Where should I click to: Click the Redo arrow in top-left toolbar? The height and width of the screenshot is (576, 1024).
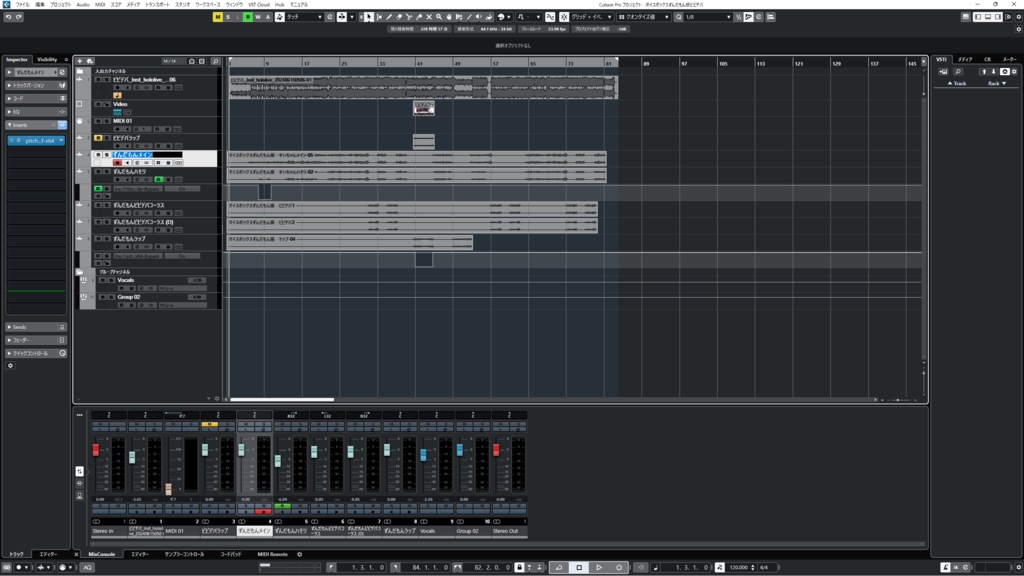19,17
